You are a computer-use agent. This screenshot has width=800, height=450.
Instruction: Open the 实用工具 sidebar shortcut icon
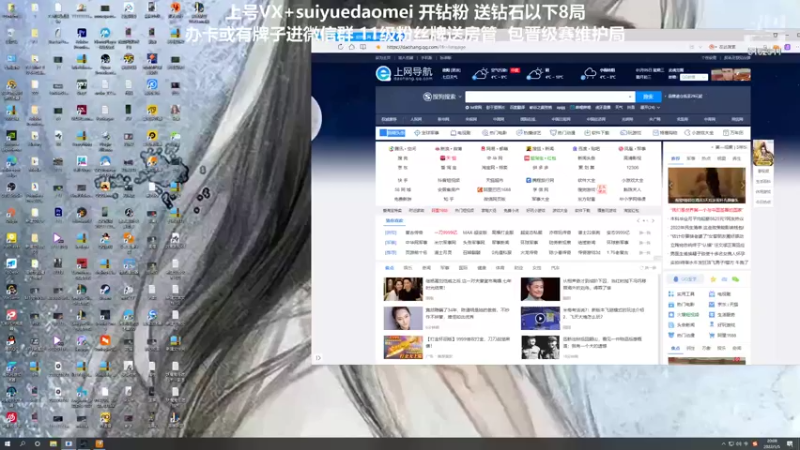(671, 294)
